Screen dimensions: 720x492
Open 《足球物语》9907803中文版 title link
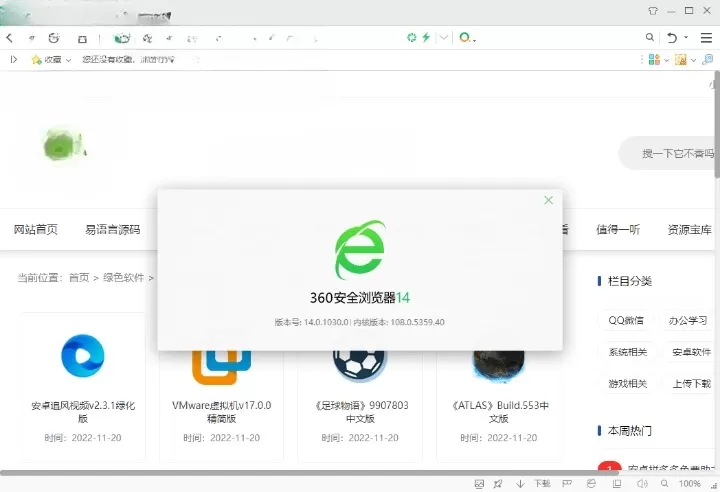[360, 412]
